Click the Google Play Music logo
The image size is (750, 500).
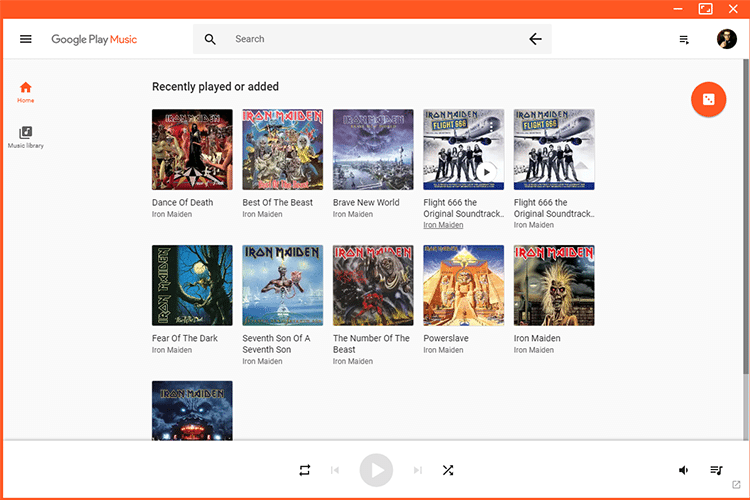click(94, 39)
